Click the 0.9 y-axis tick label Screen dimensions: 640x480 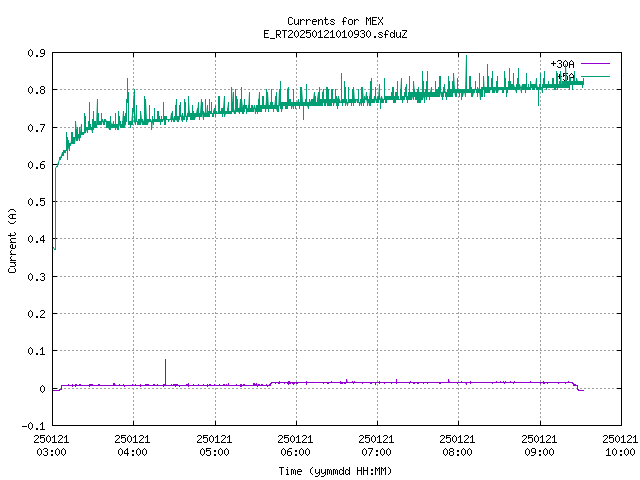pos(36,53)
